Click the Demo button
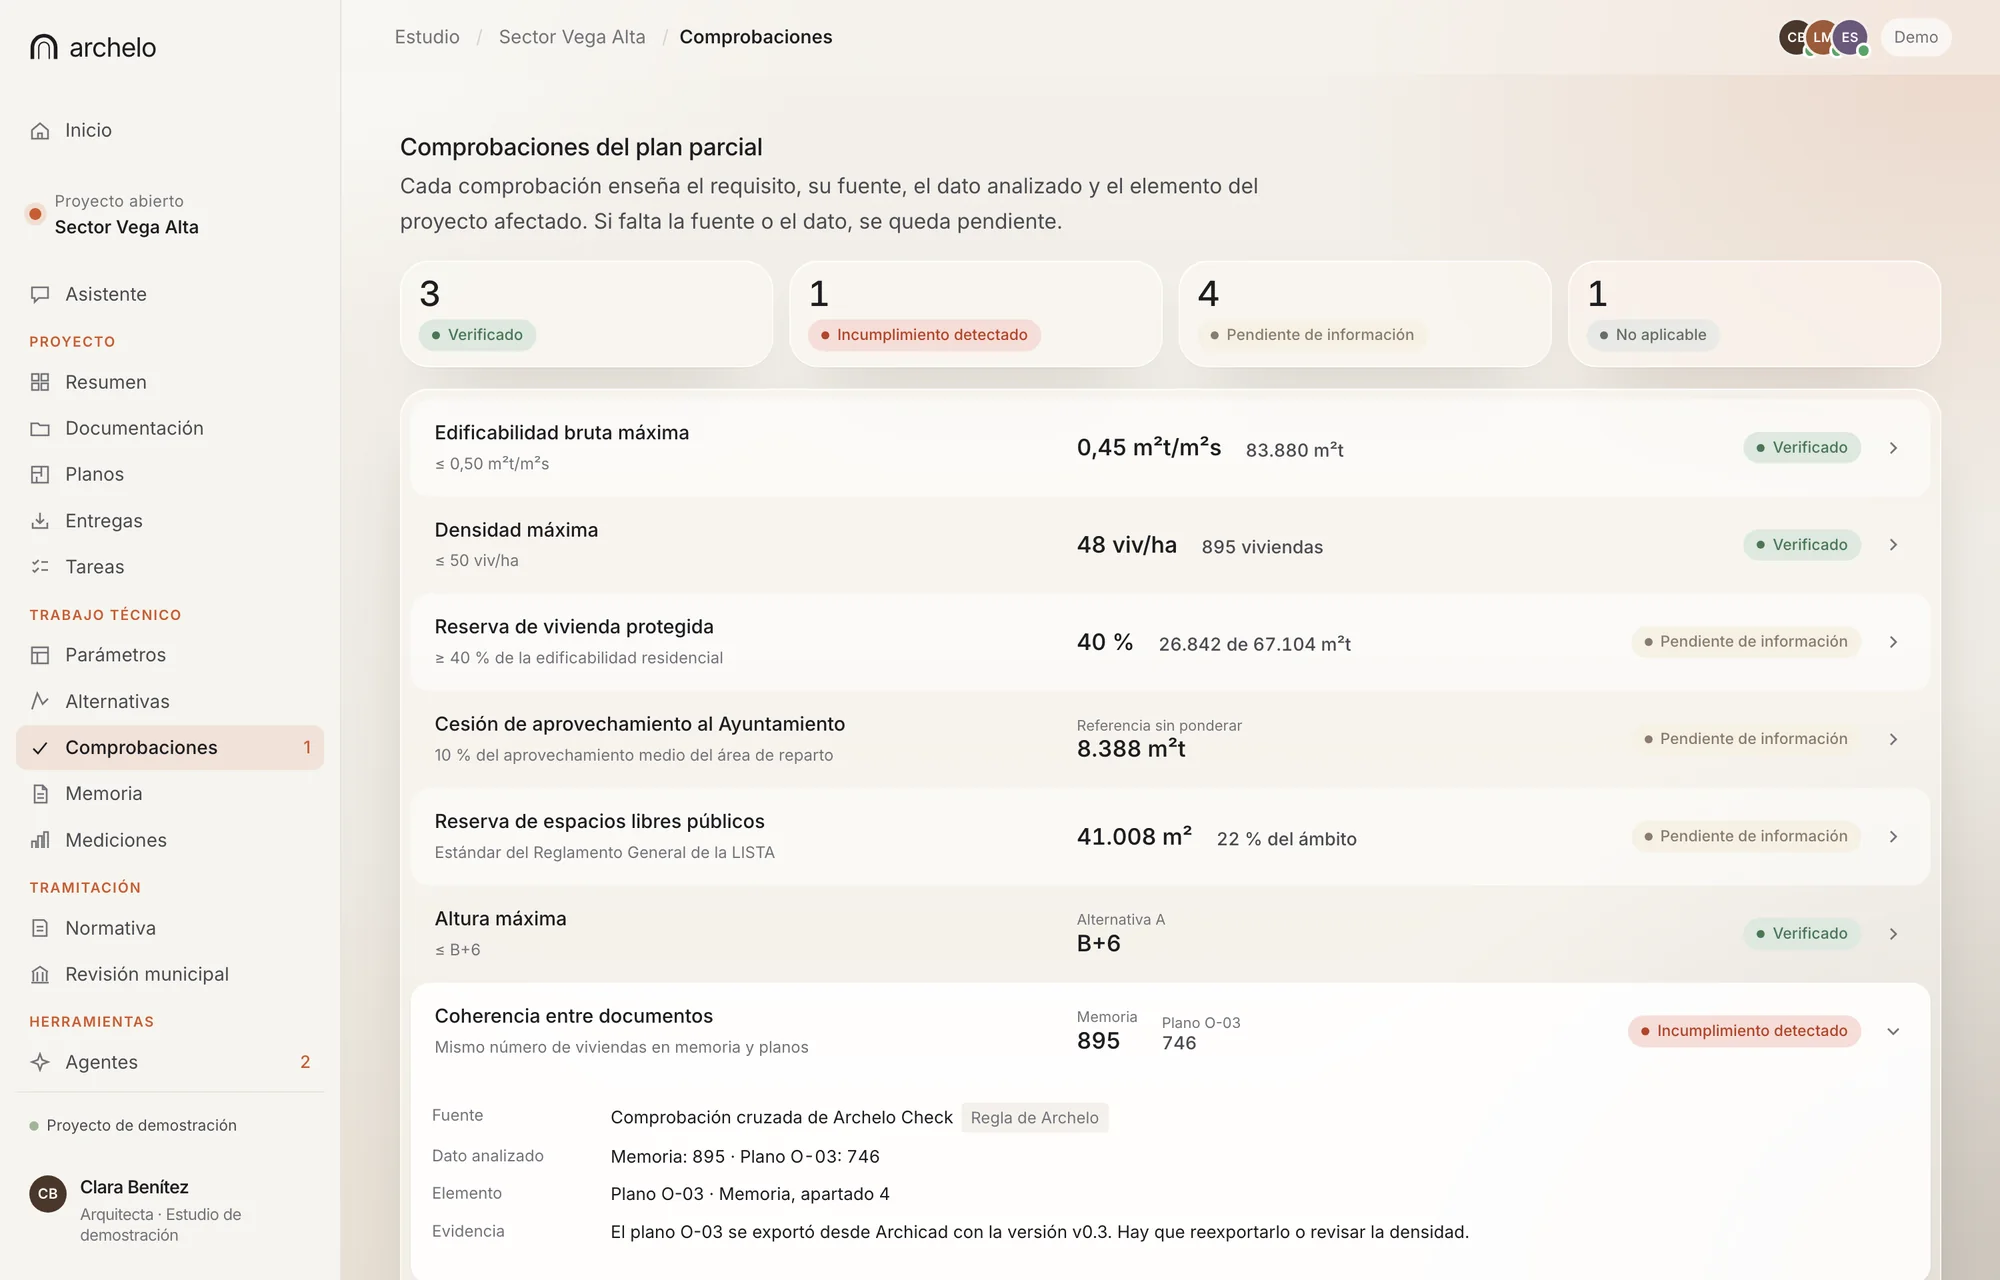Image resolution: width=2000 pixels, height=1280 pixels. (x=1916, y=37)
